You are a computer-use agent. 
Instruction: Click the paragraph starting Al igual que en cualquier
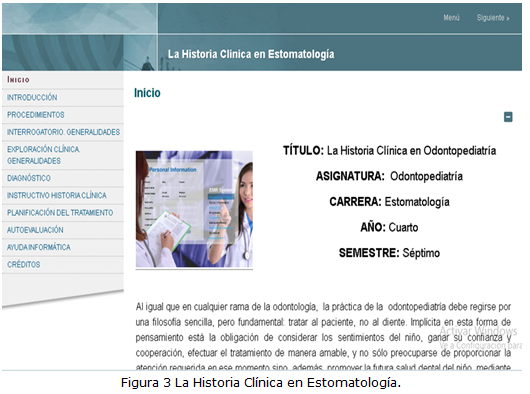(323, 336)
